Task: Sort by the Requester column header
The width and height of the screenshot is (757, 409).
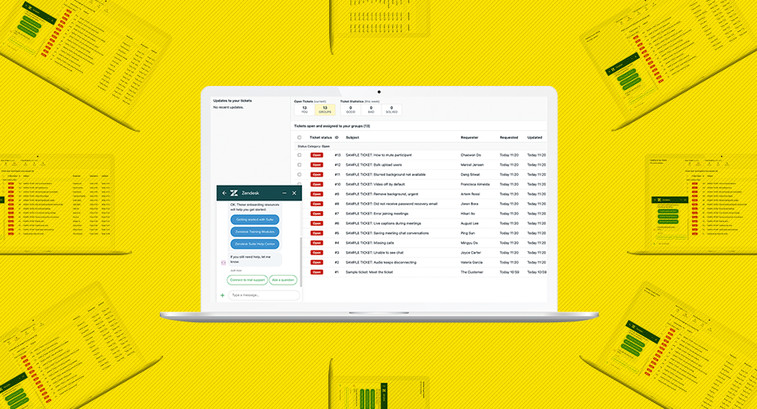Action: click(x=469, y=138)
